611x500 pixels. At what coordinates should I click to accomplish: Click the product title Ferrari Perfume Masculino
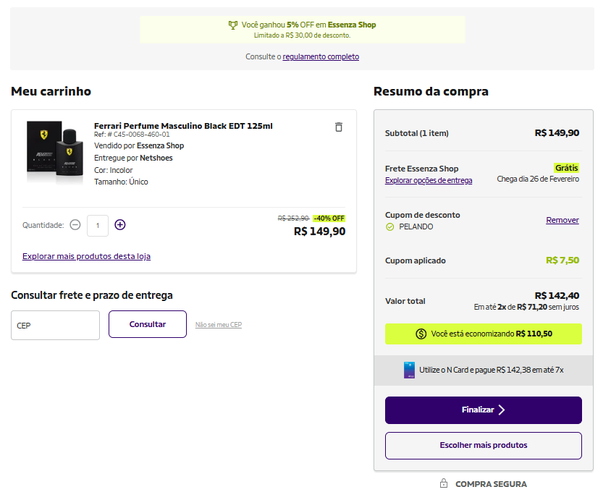183,126
